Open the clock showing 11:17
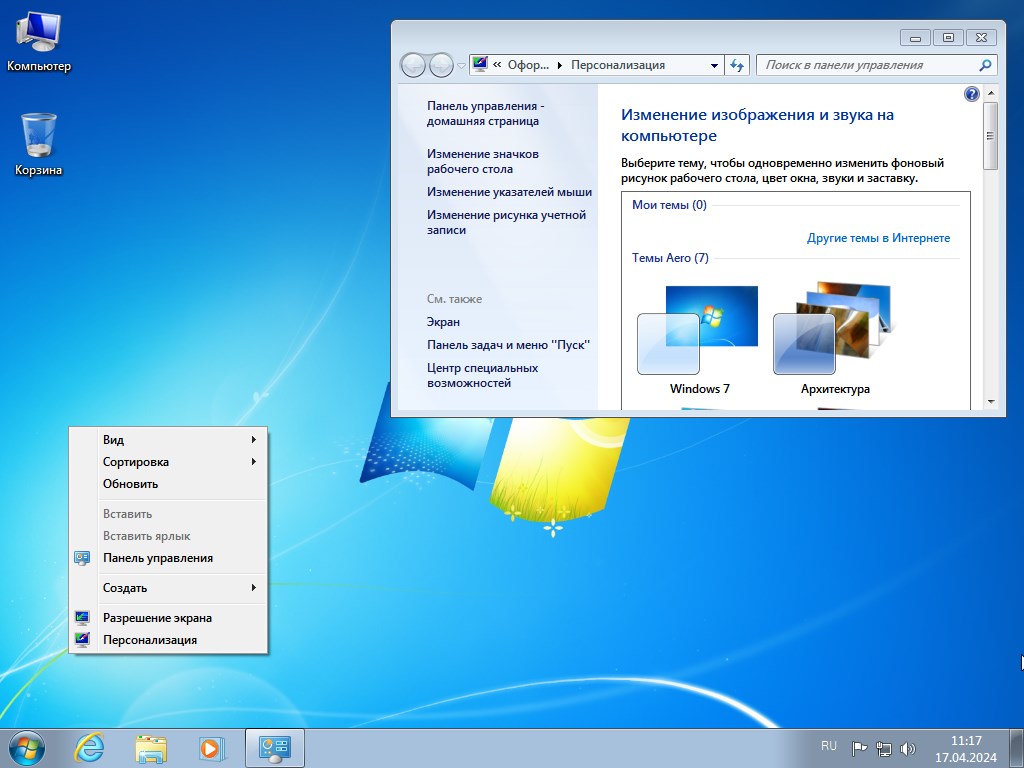The width and height of the screenshot is (1024, 768). 966,749
